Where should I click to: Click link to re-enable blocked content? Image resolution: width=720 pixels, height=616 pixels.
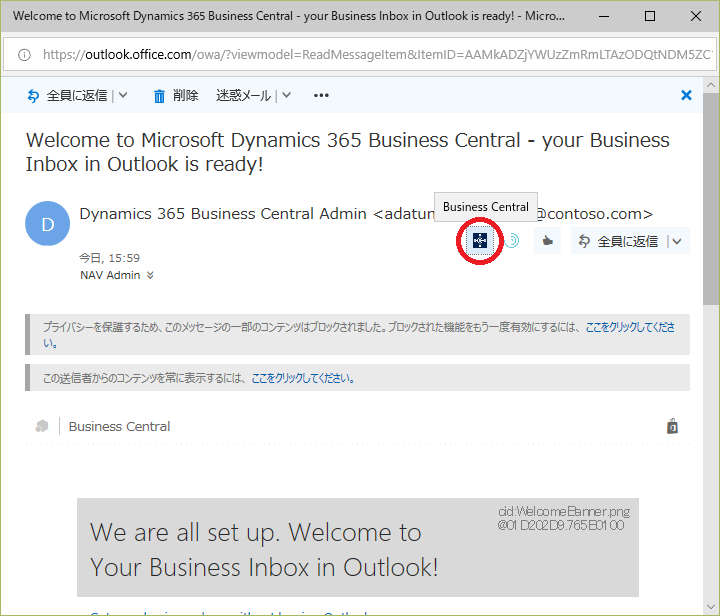pyautogui.click(x=630, y=327)
